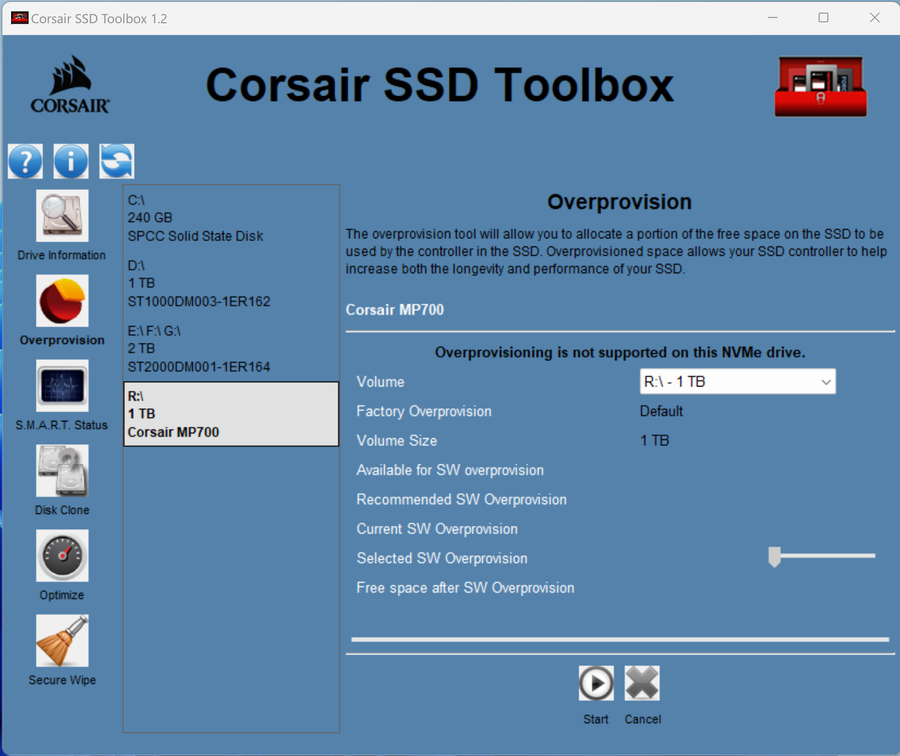
Task: Click the Free space after SW Overprovision label
Action: [x=465, y=588]
